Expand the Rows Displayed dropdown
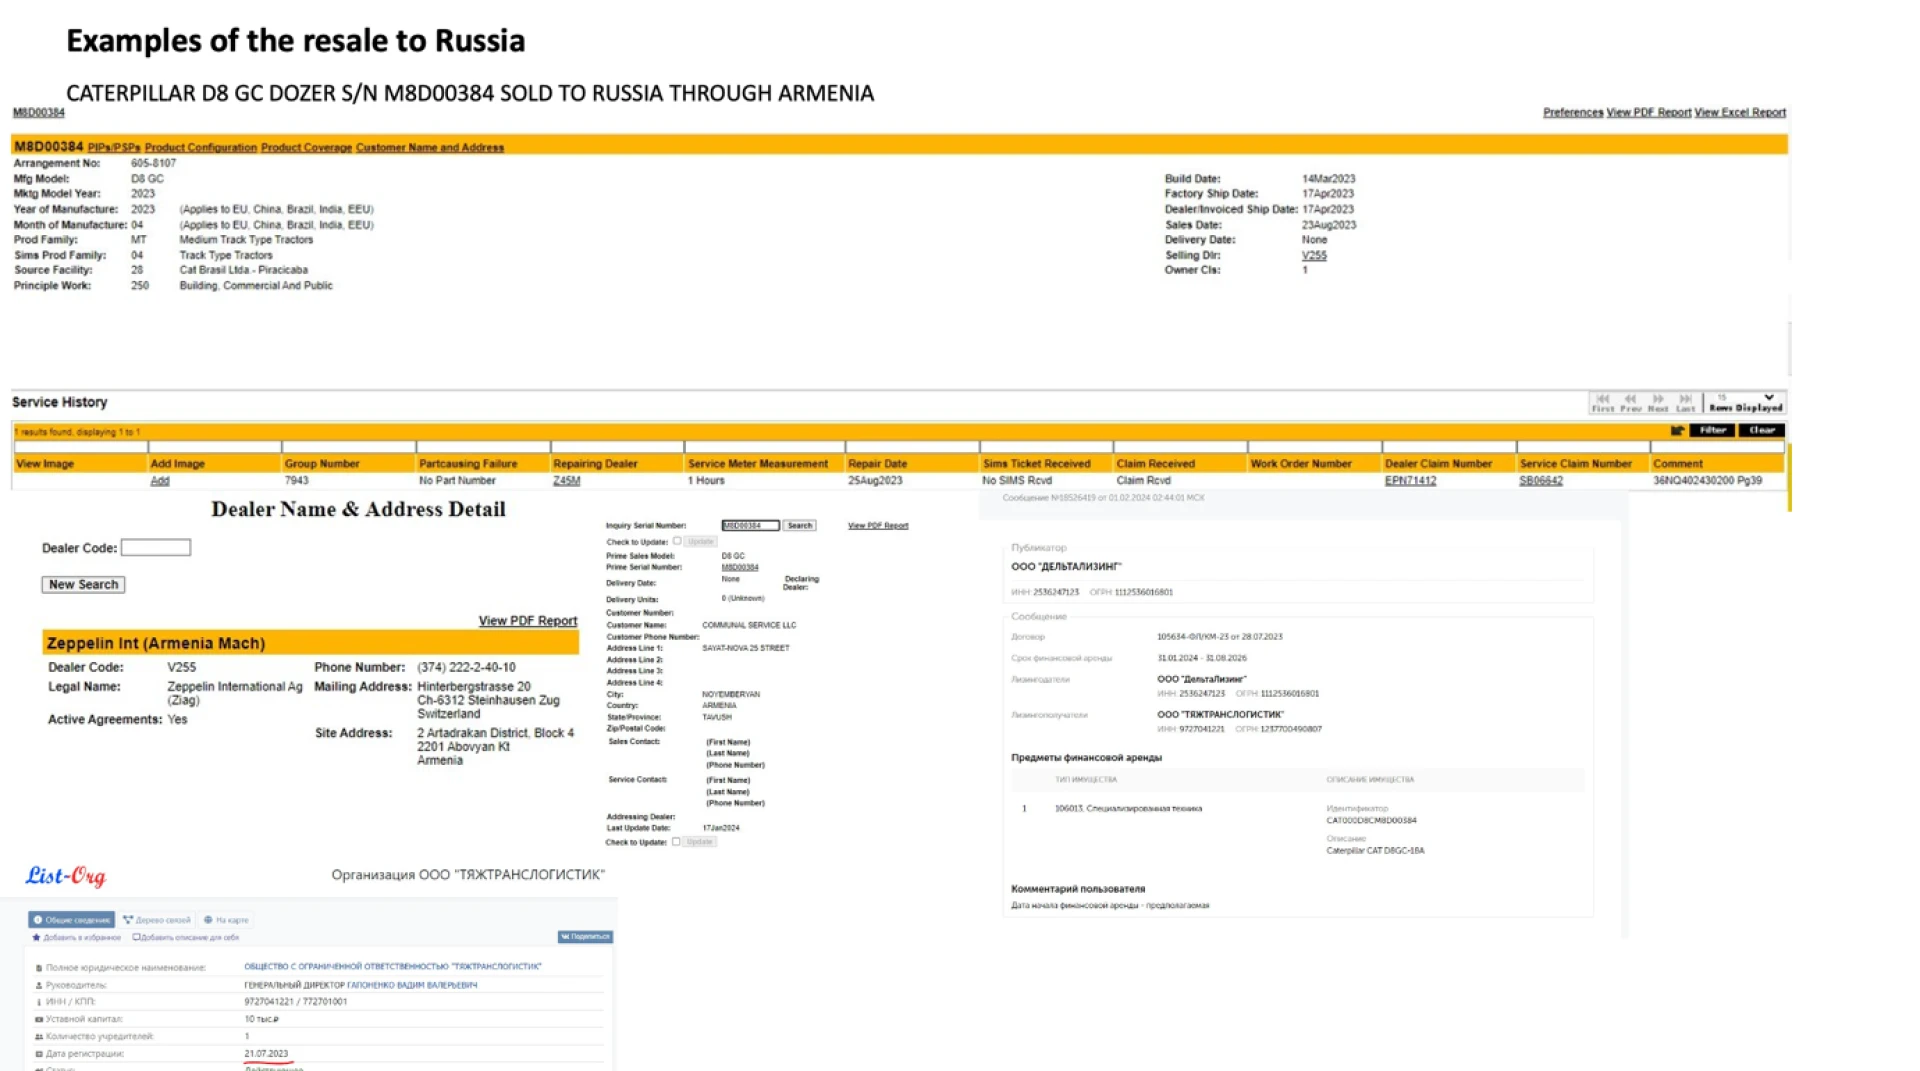1920x1071 pixels. coord(1768,398)
